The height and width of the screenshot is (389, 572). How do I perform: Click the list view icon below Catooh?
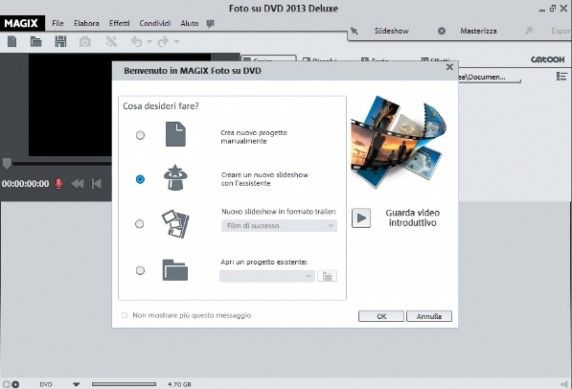click(561, 76)
